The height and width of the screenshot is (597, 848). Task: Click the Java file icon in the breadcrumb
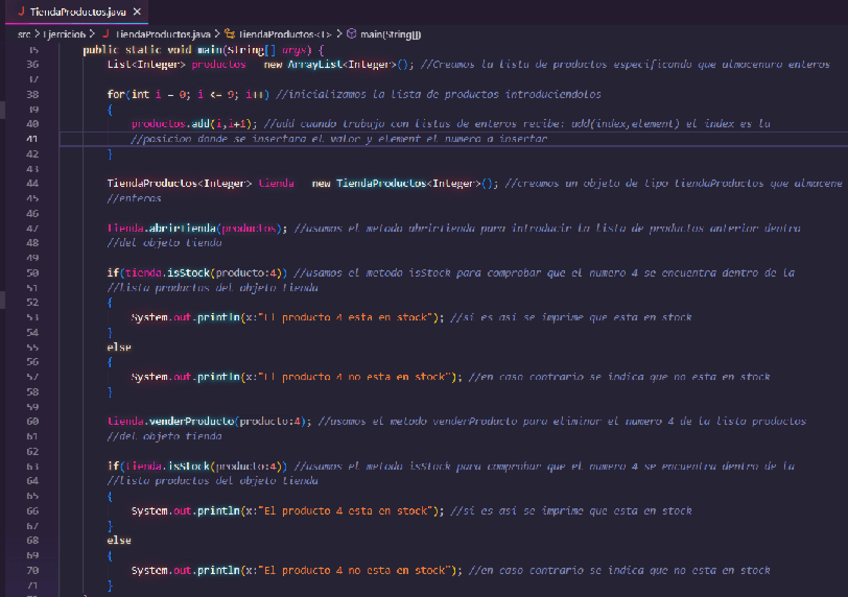(x=104, y=34)
